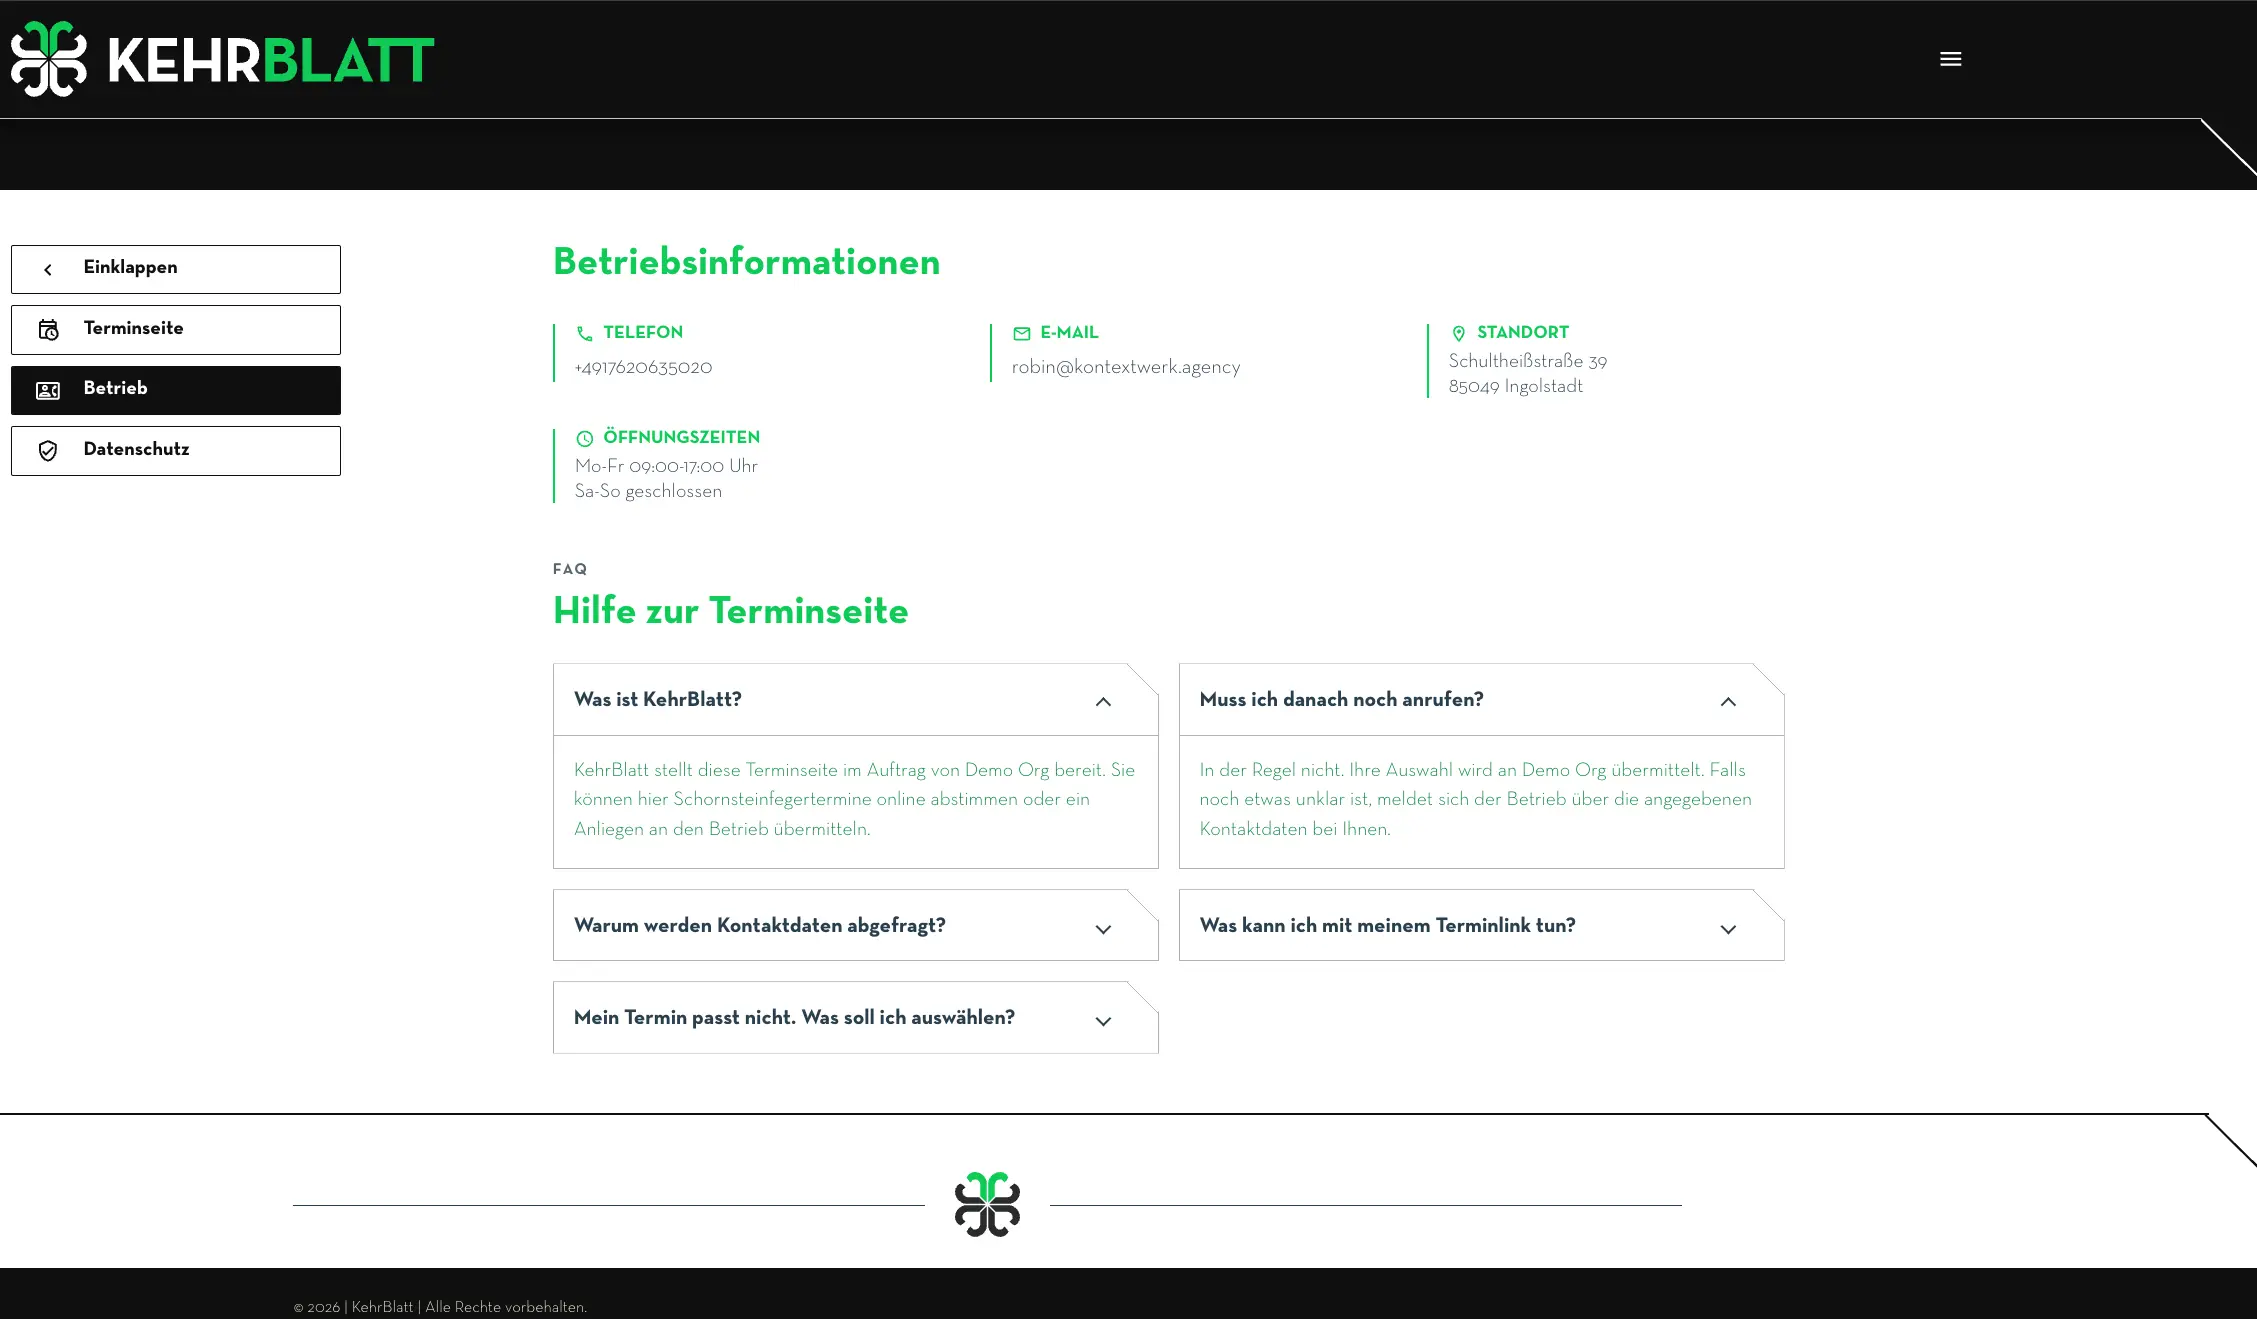Collapse the sidebar with Einklappen arrow
The width and height of the screenshot is (2257, 1319).
pyautogui.click(x=48, y=269)
